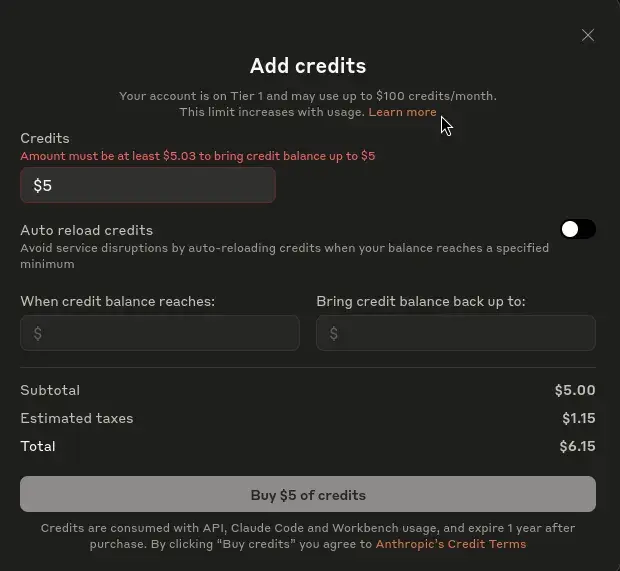
Task: Enable the Auto reload credits toggle
Action: (x=578, y=229)
